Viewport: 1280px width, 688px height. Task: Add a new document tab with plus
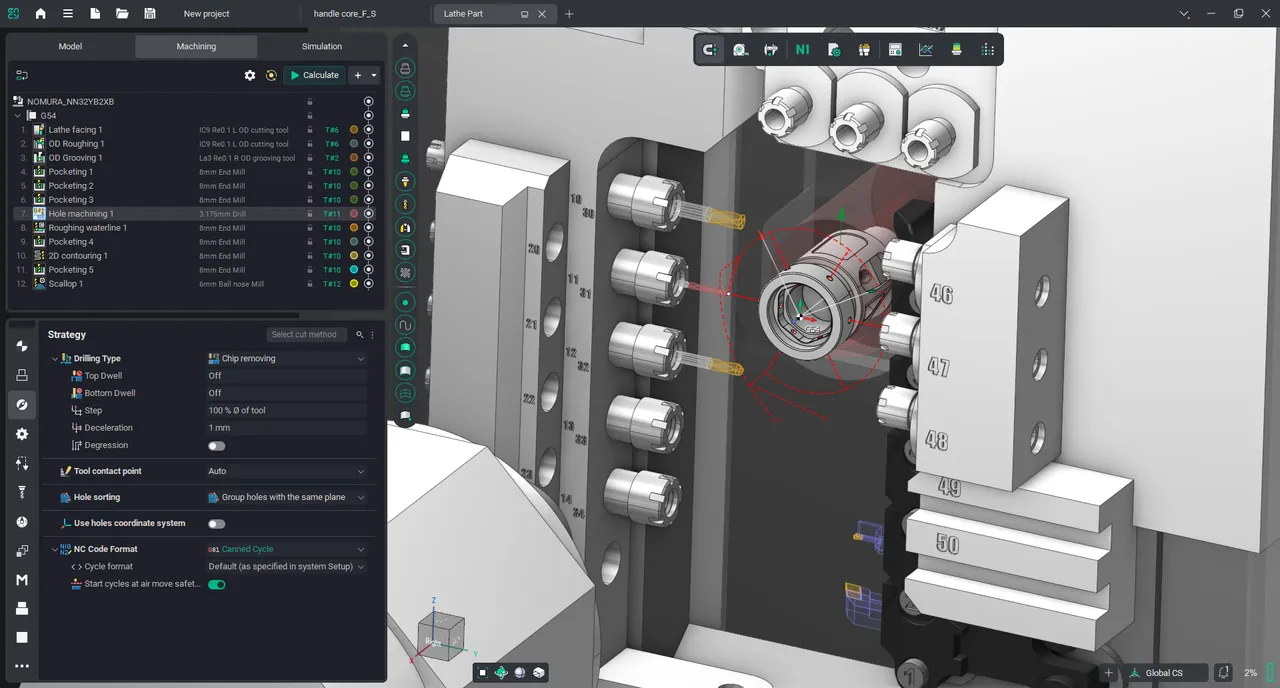tap(569, 14)
